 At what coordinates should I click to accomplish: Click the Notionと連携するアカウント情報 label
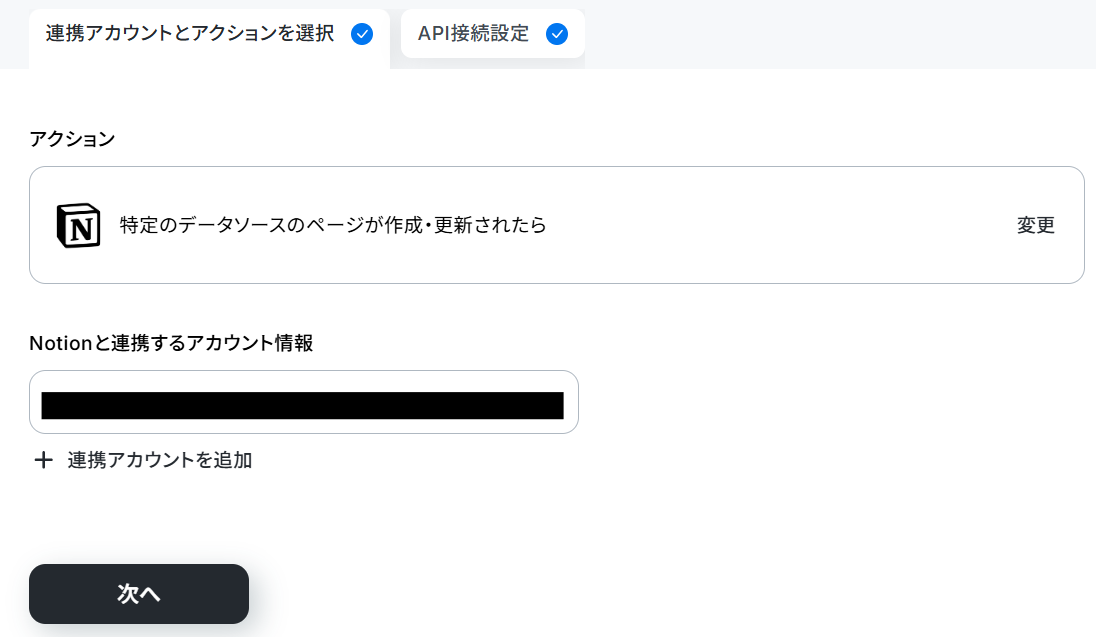[x=171, y=343]
